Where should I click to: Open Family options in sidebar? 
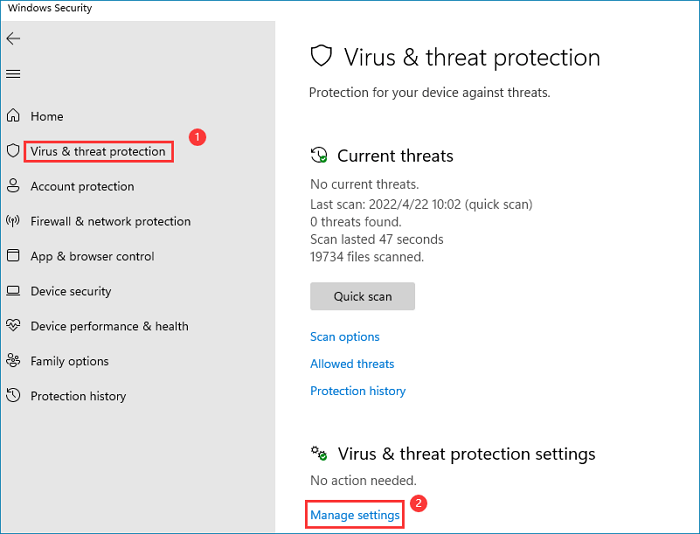coord(69,361)
